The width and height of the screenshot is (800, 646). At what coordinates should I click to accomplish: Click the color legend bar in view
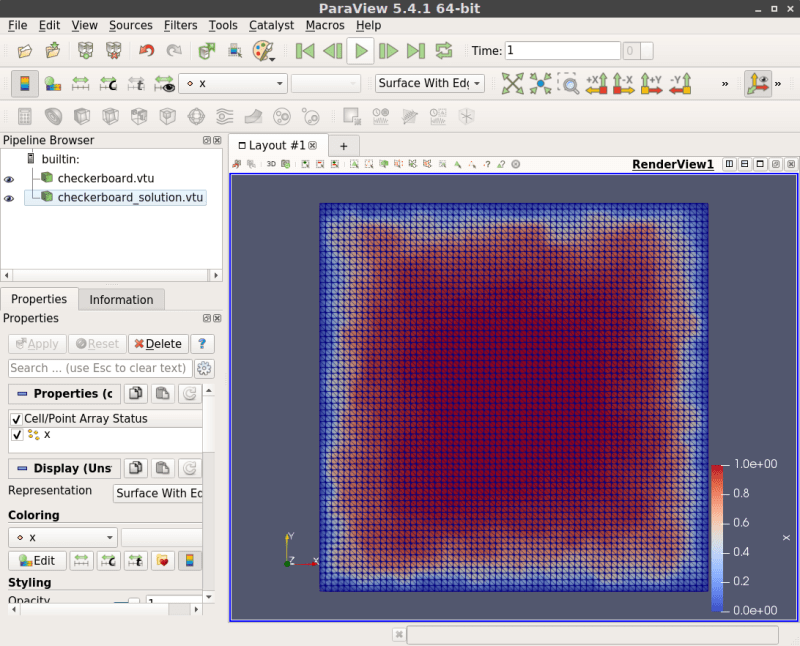click(717, 538)
